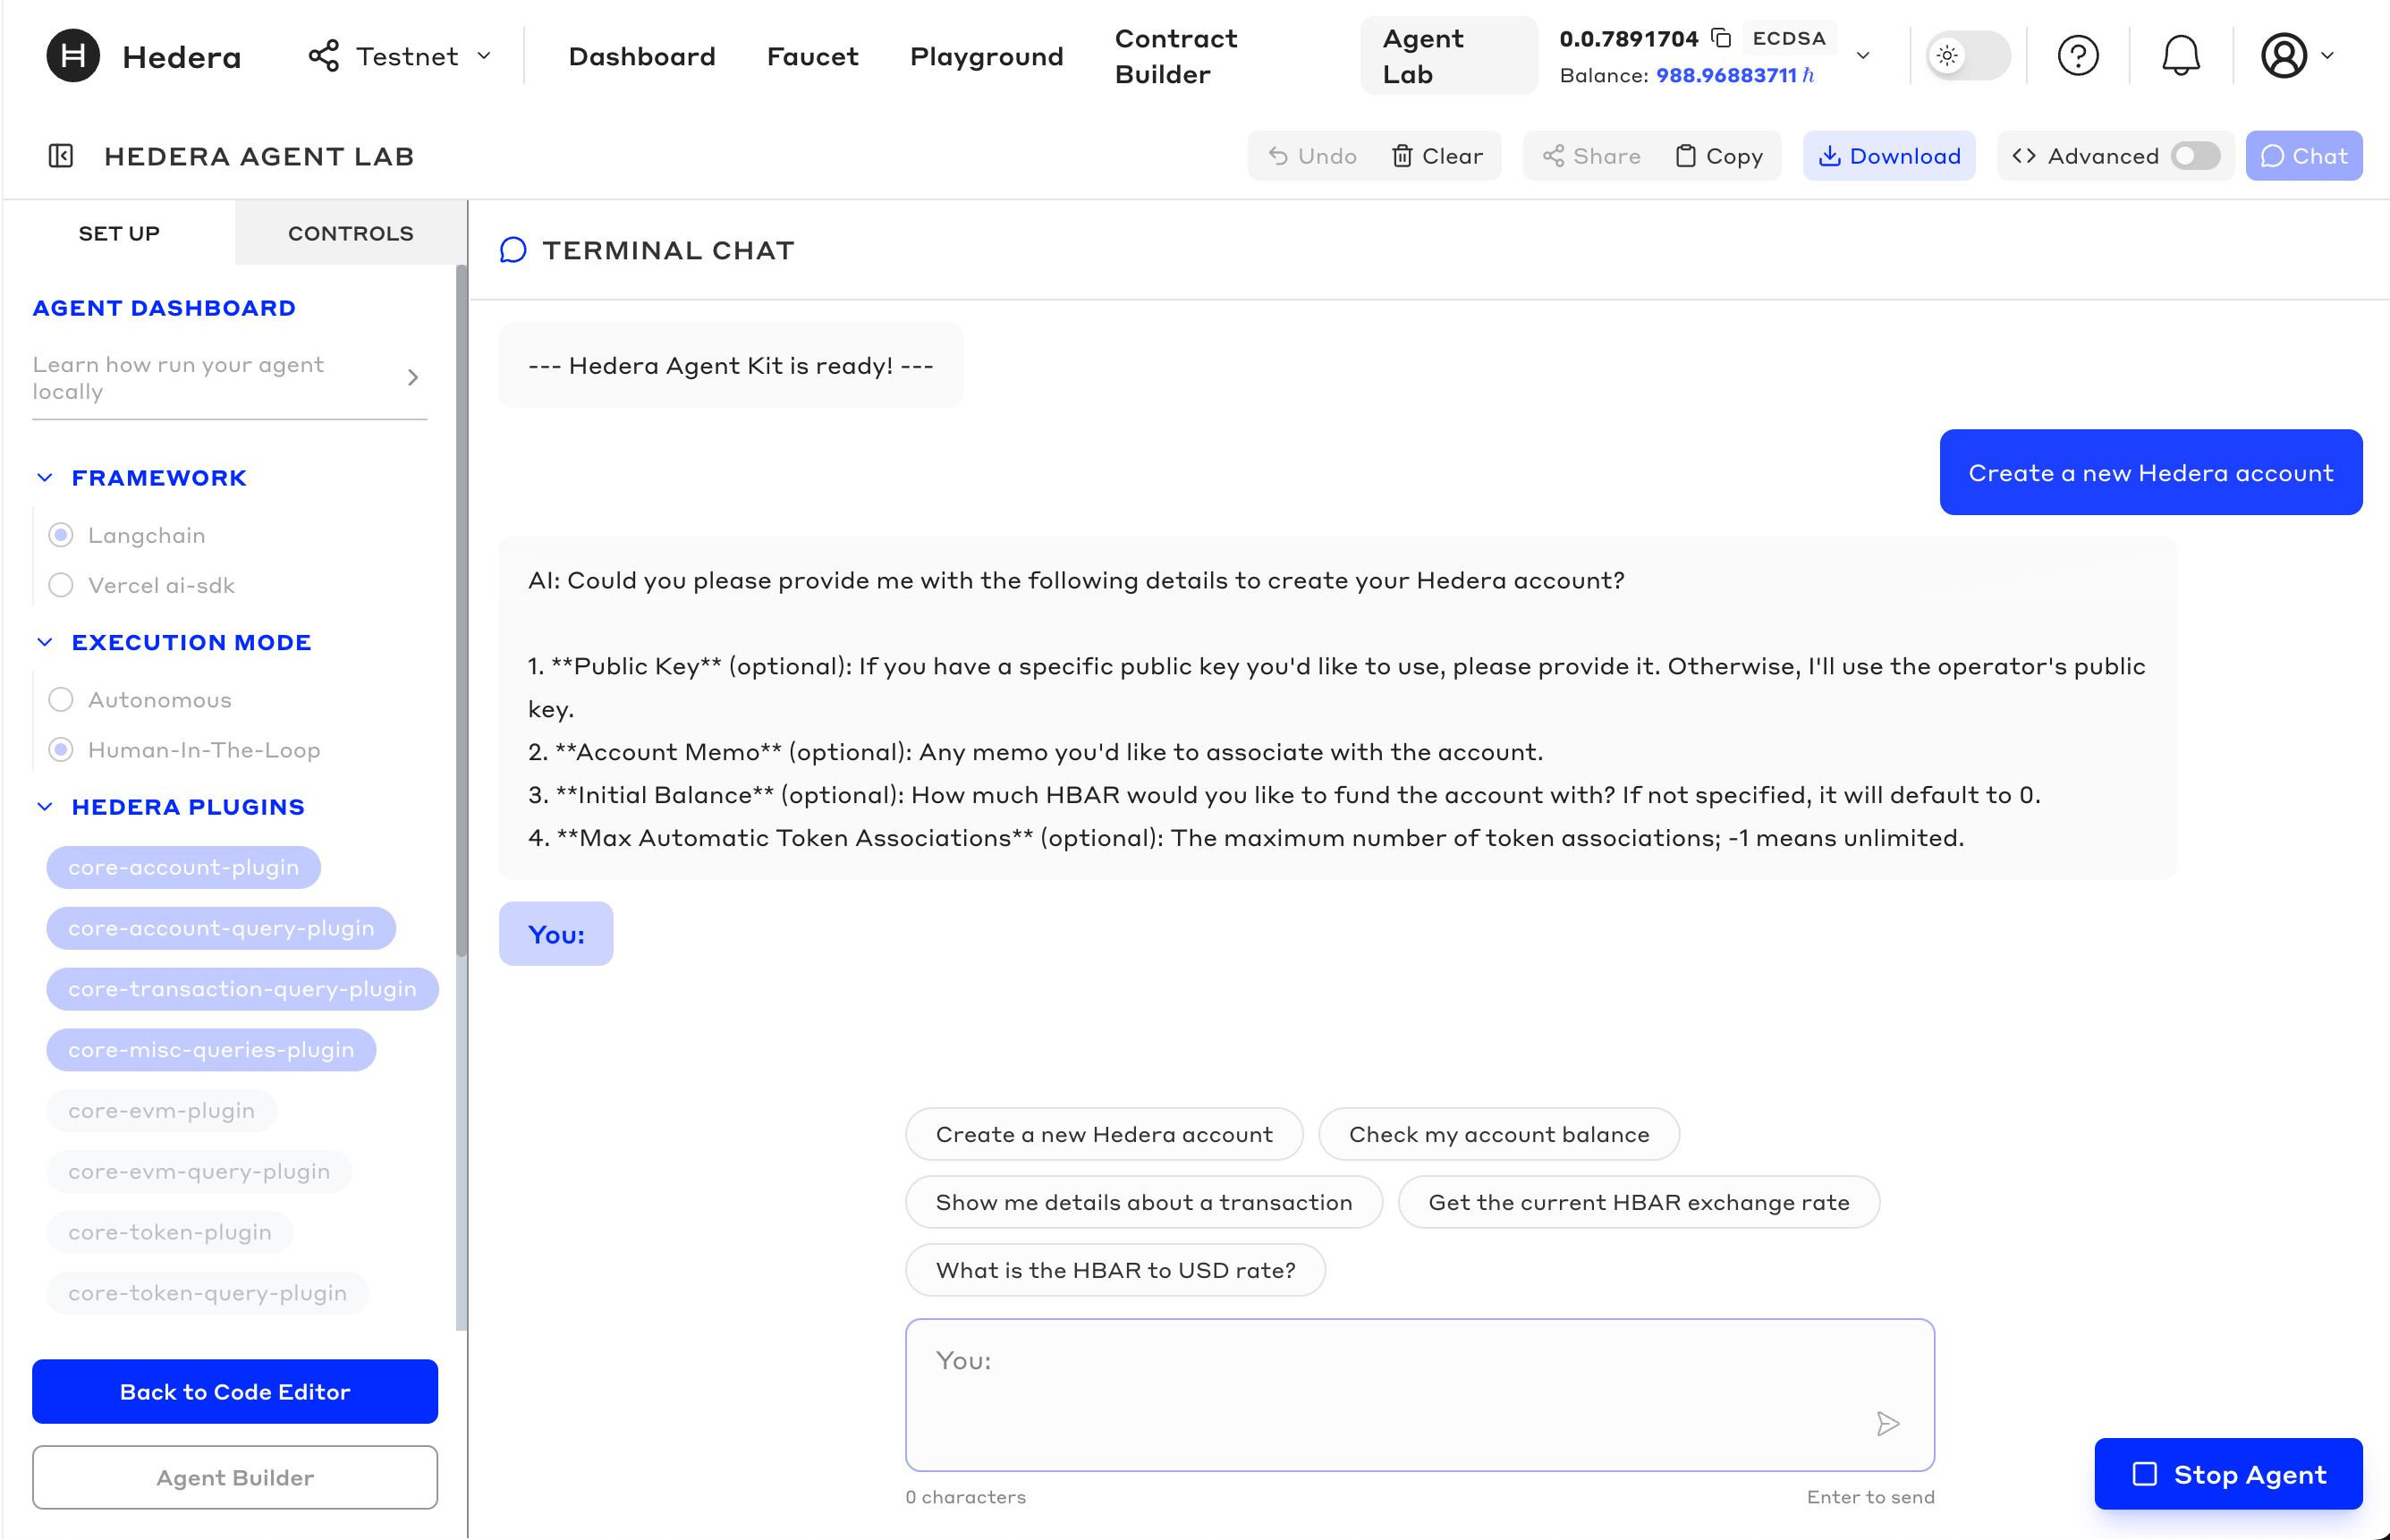Navigate to Contract Builder
The image size is (2390, 1540).
click(x=1176, y=56)
